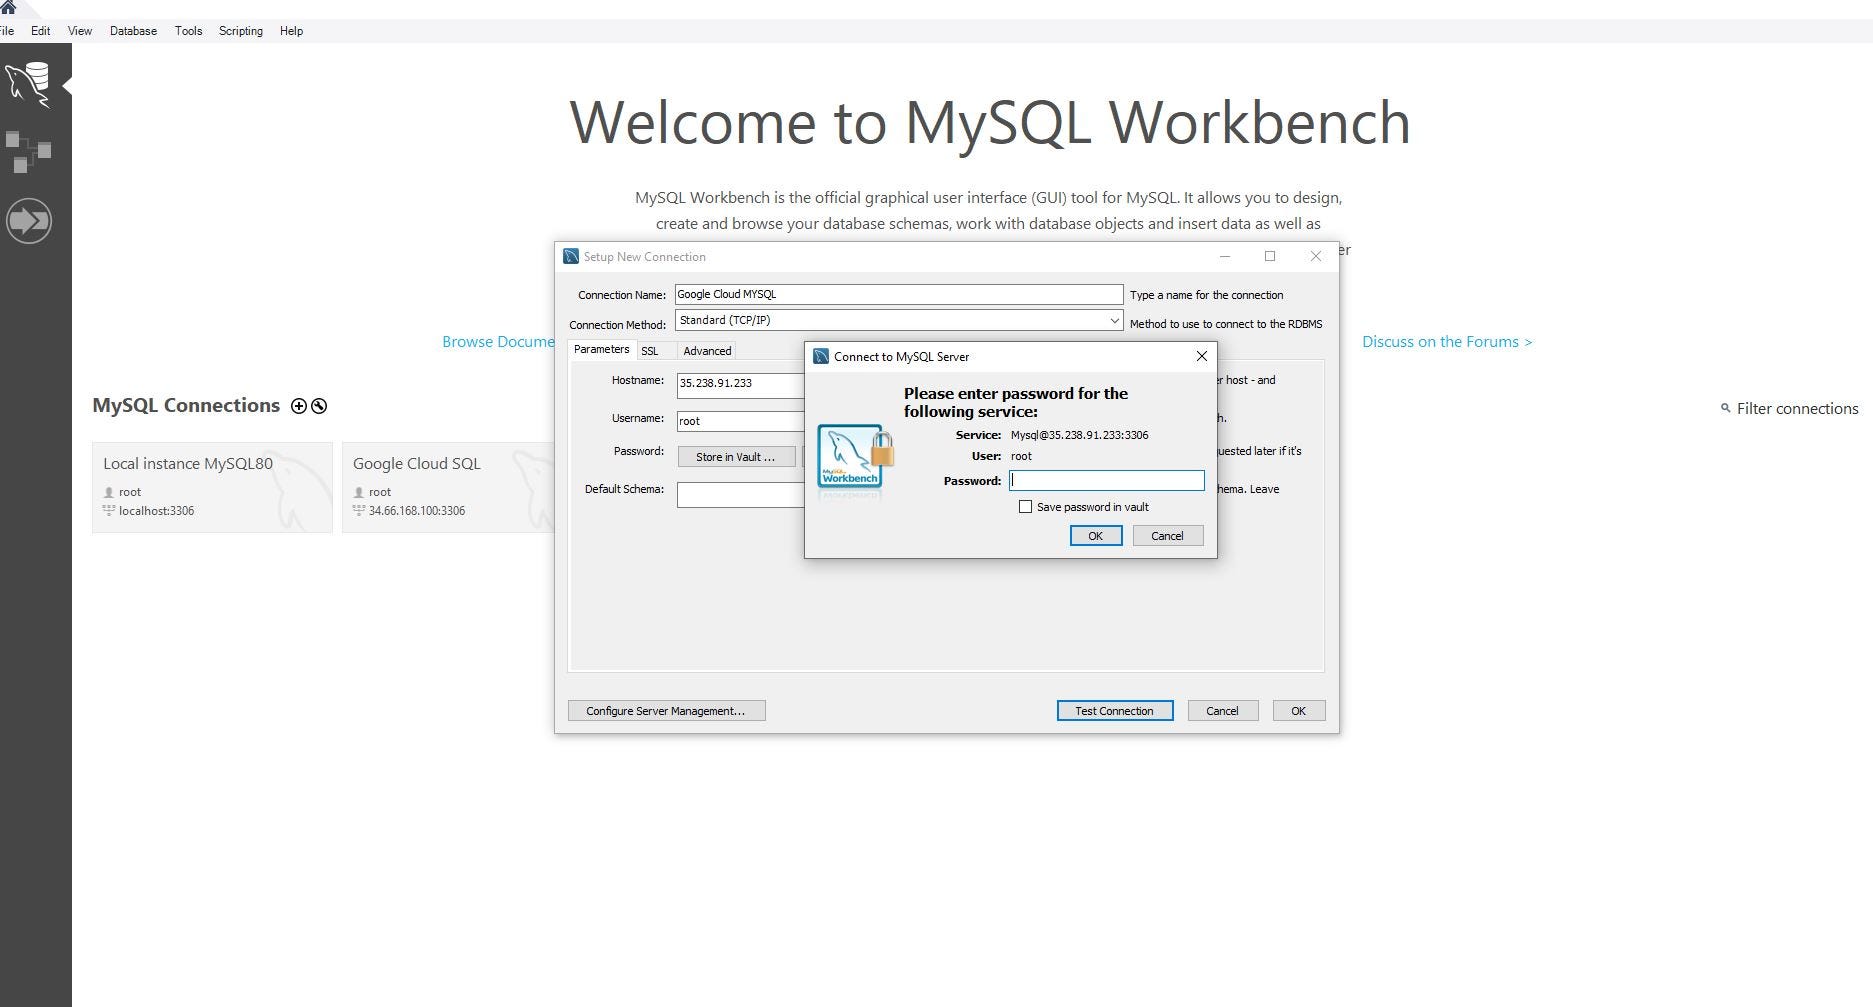Screen dimensions: 1873x1007
Task: Click OK in Setup New Connection window
Action: [1298, 711]
